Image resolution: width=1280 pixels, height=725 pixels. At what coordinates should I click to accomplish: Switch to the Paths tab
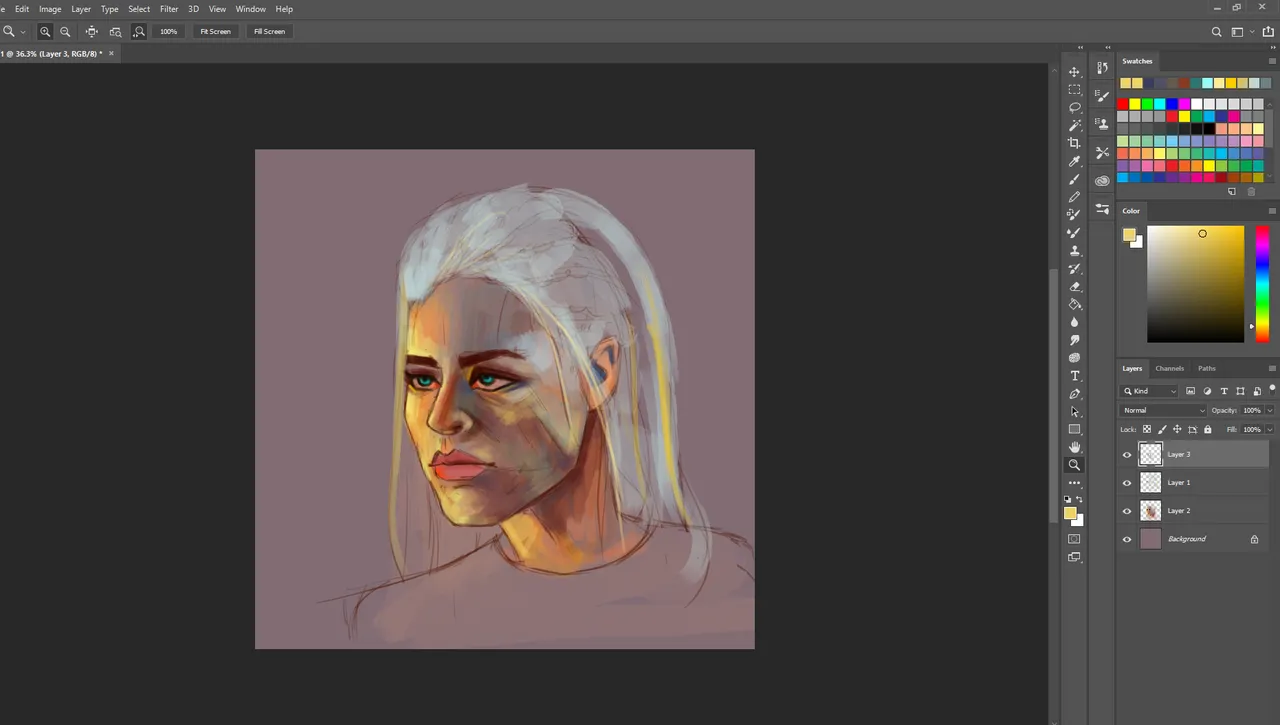1207,368
